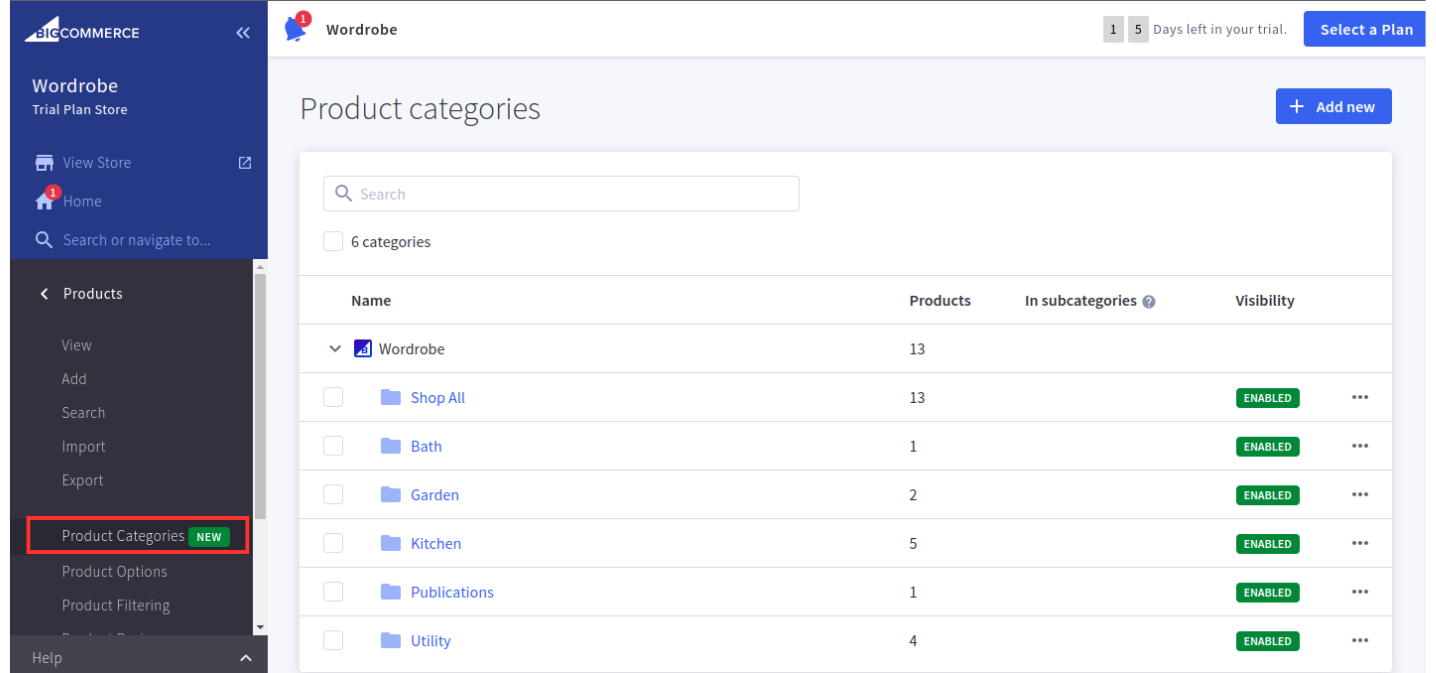This screenshot has height=673, width=1436.
Task: Click View Store link in sidebar
Action: tap(97, 163)
